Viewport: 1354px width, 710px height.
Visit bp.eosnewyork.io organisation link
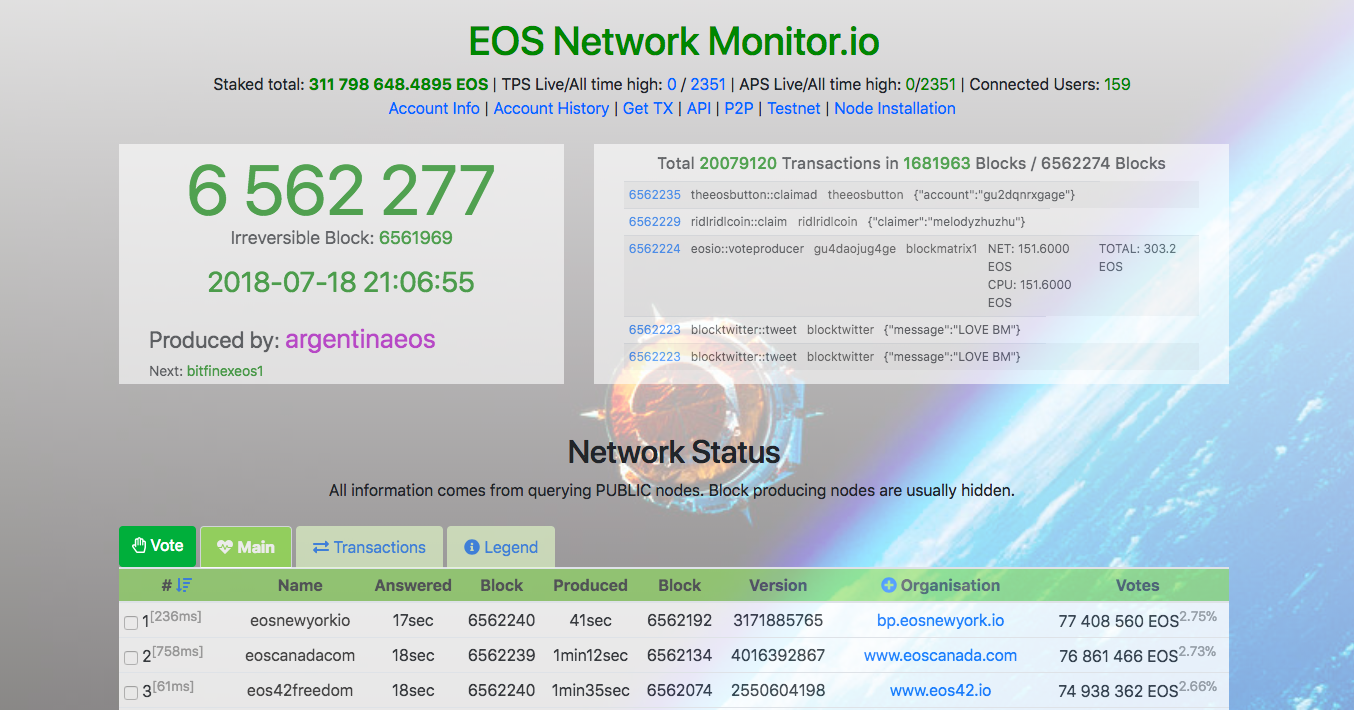[x=940, y=620]
